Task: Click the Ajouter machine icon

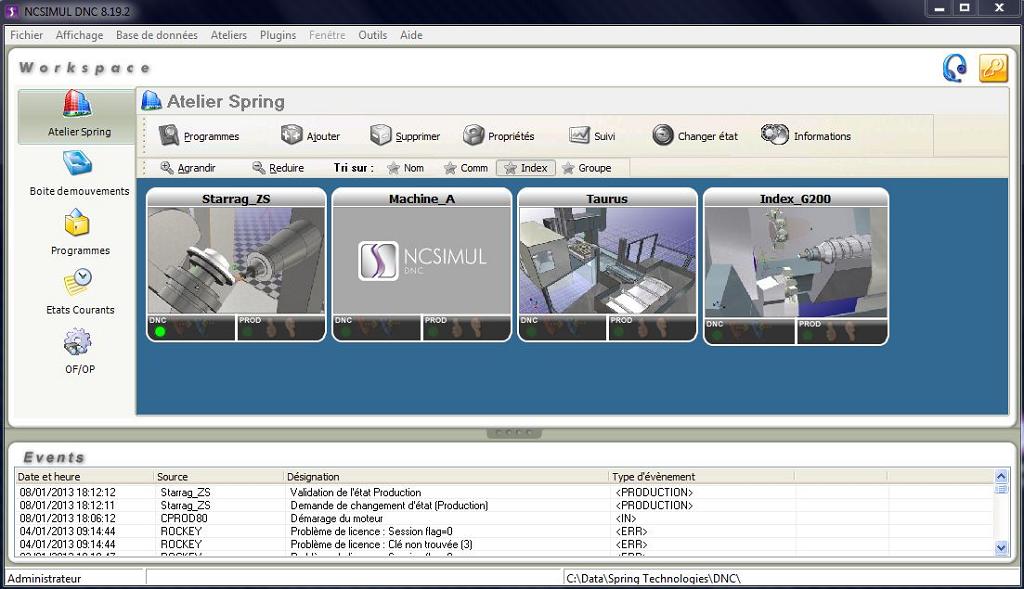Action: pyautogui.click(x=291, y=136)
